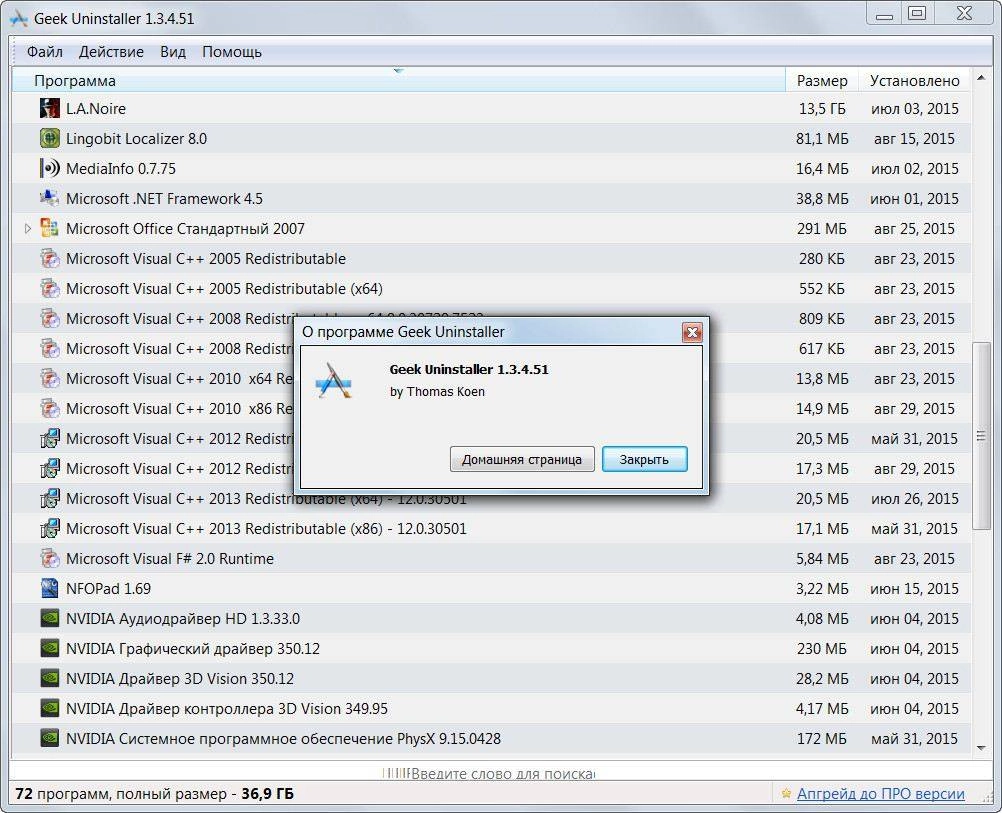Select Microsoft .NET Framework 4.5 text

coord(164,199)
